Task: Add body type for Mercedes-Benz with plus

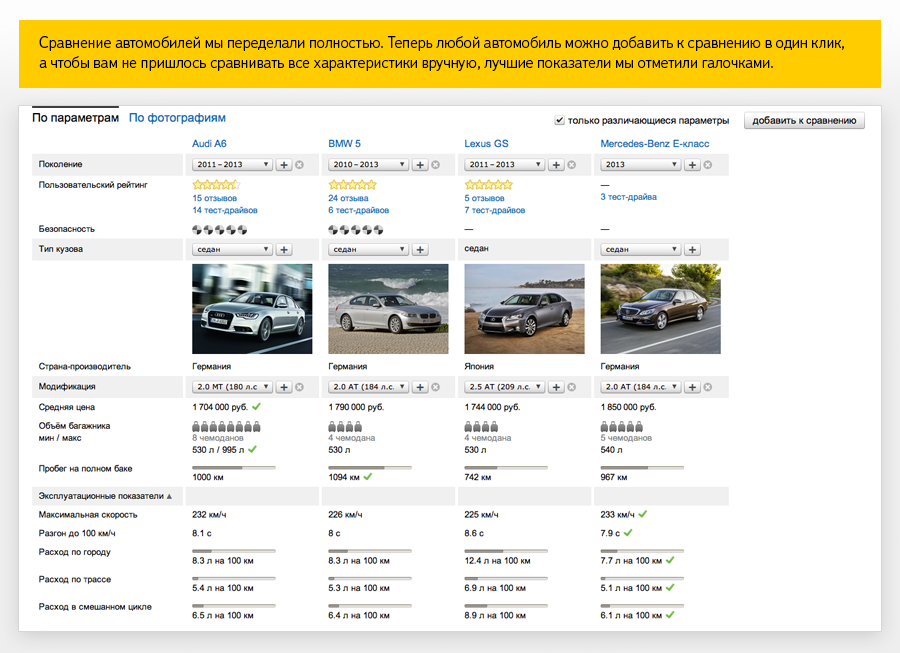Action: pos(692,250)
